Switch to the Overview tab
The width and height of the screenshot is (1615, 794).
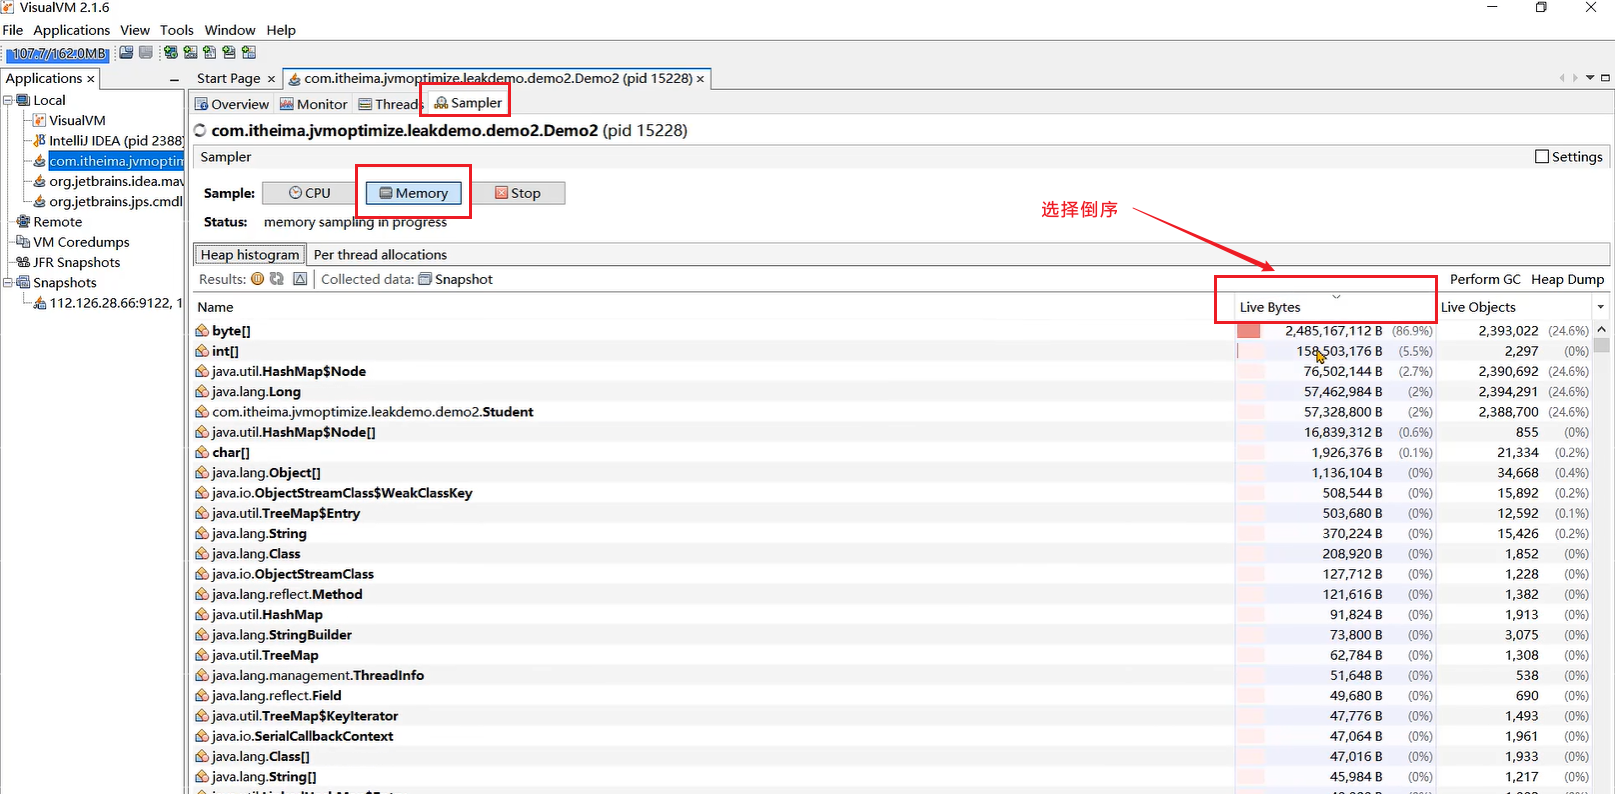click(x=232, y=104)
